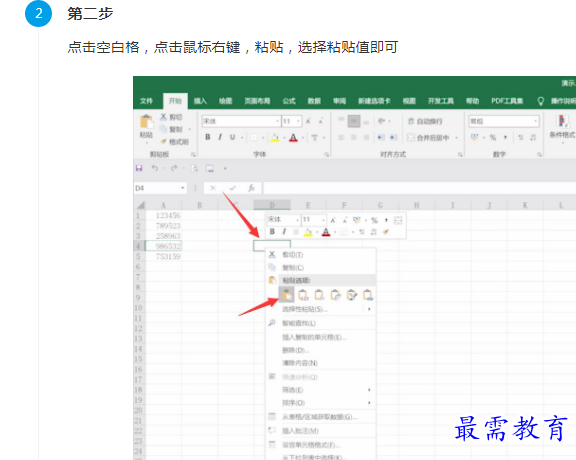
Task: Pick mini toolbar red font color
Action: tap(326, 232)
